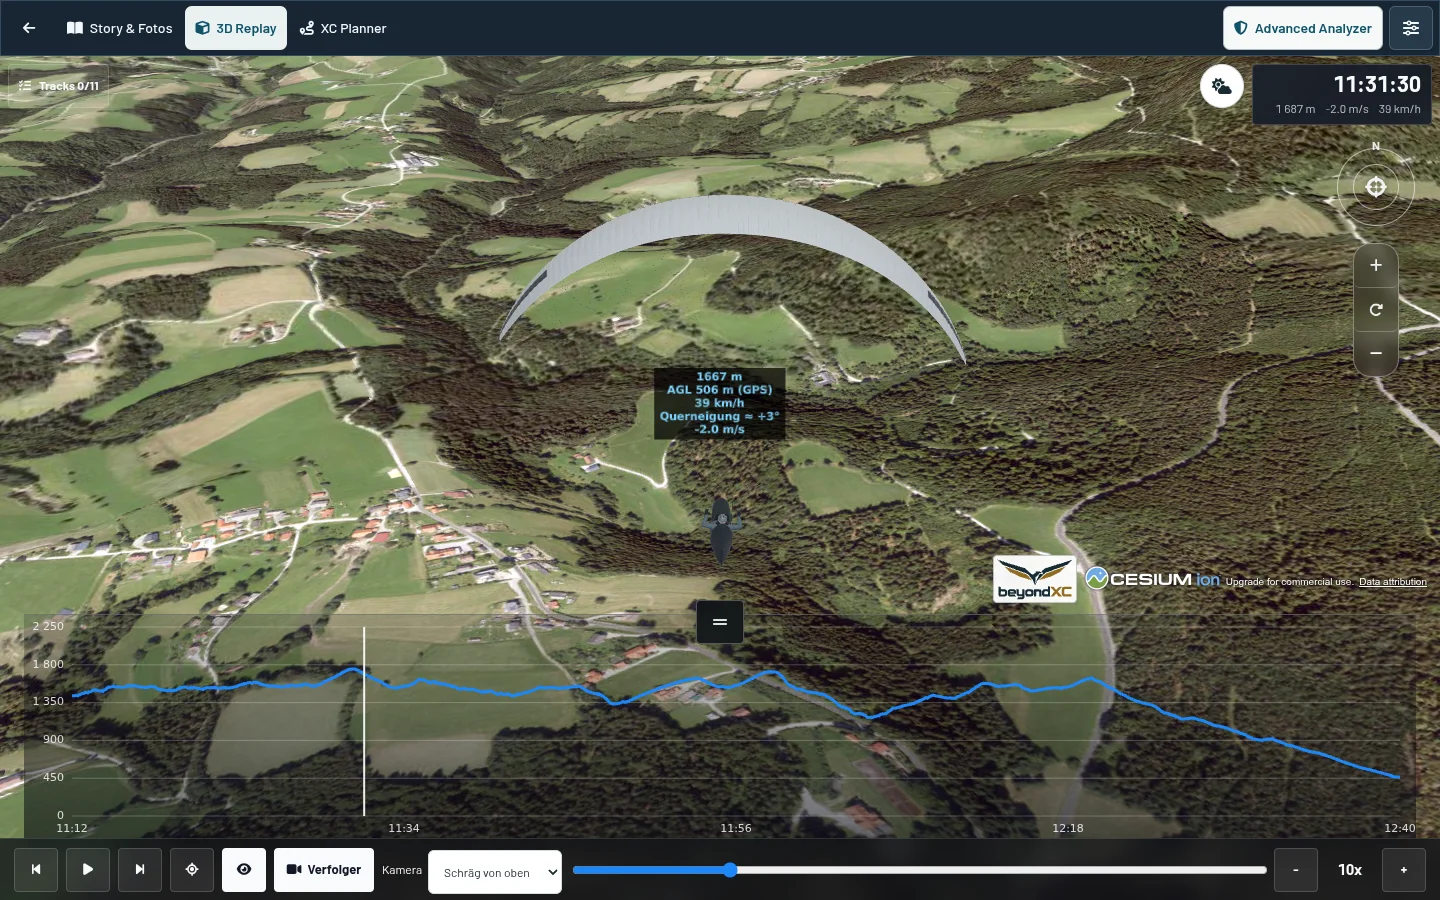Screen dimensions: 1440x900
Task: Click the beyondXC logo
Action: pos(1035,579)
